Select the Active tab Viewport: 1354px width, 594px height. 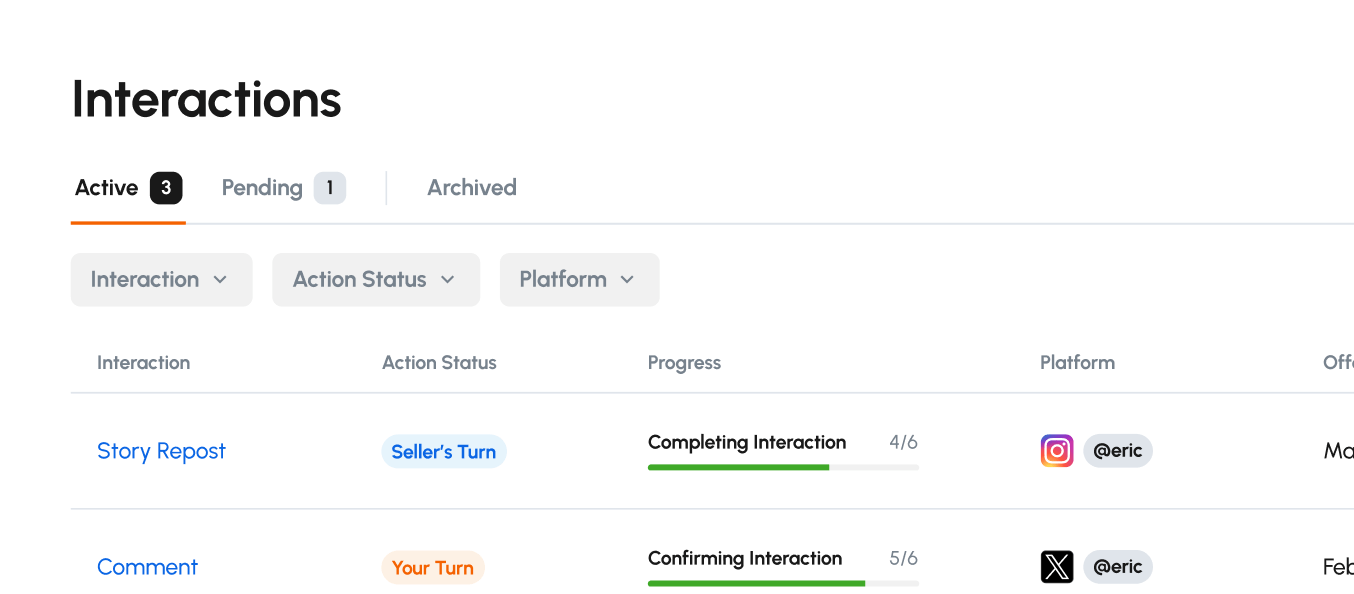(107, 188)
